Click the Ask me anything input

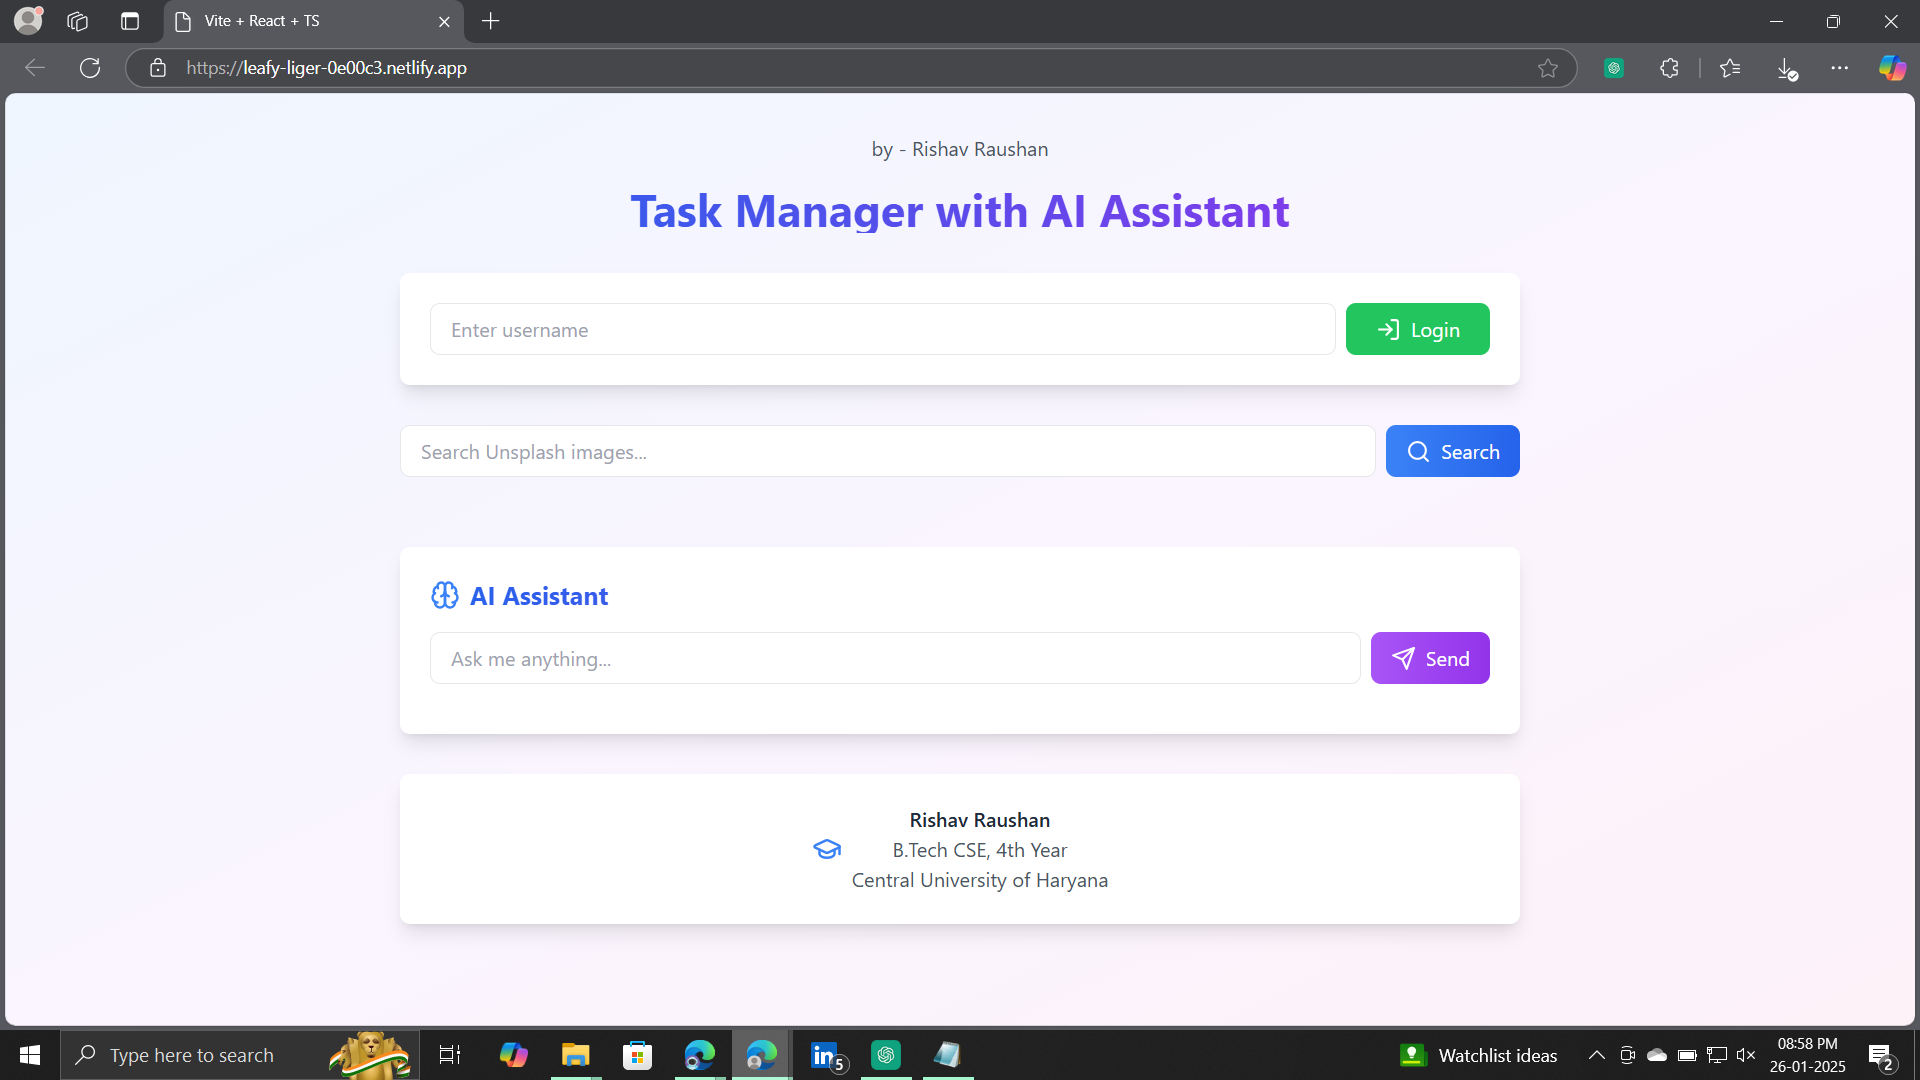[x=894, y=658]
